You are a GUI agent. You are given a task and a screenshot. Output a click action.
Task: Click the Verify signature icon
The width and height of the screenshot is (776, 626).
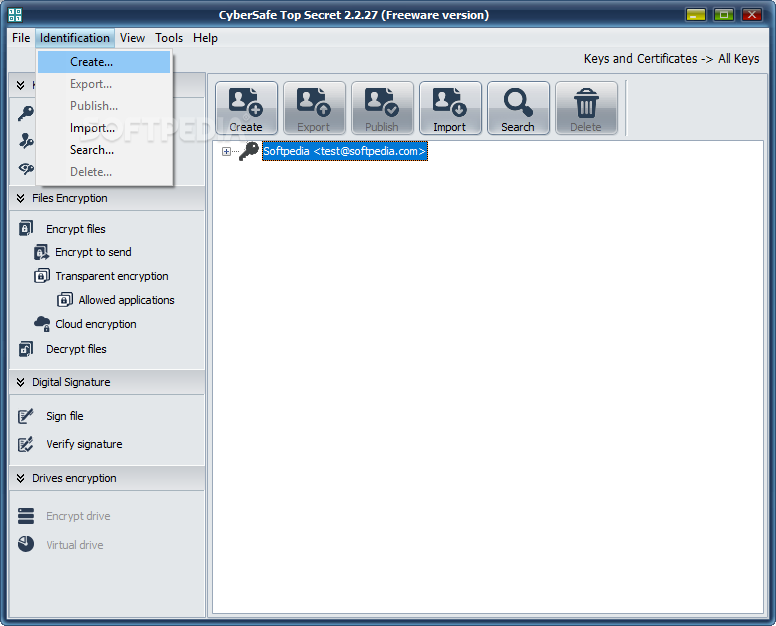point(26,444)
